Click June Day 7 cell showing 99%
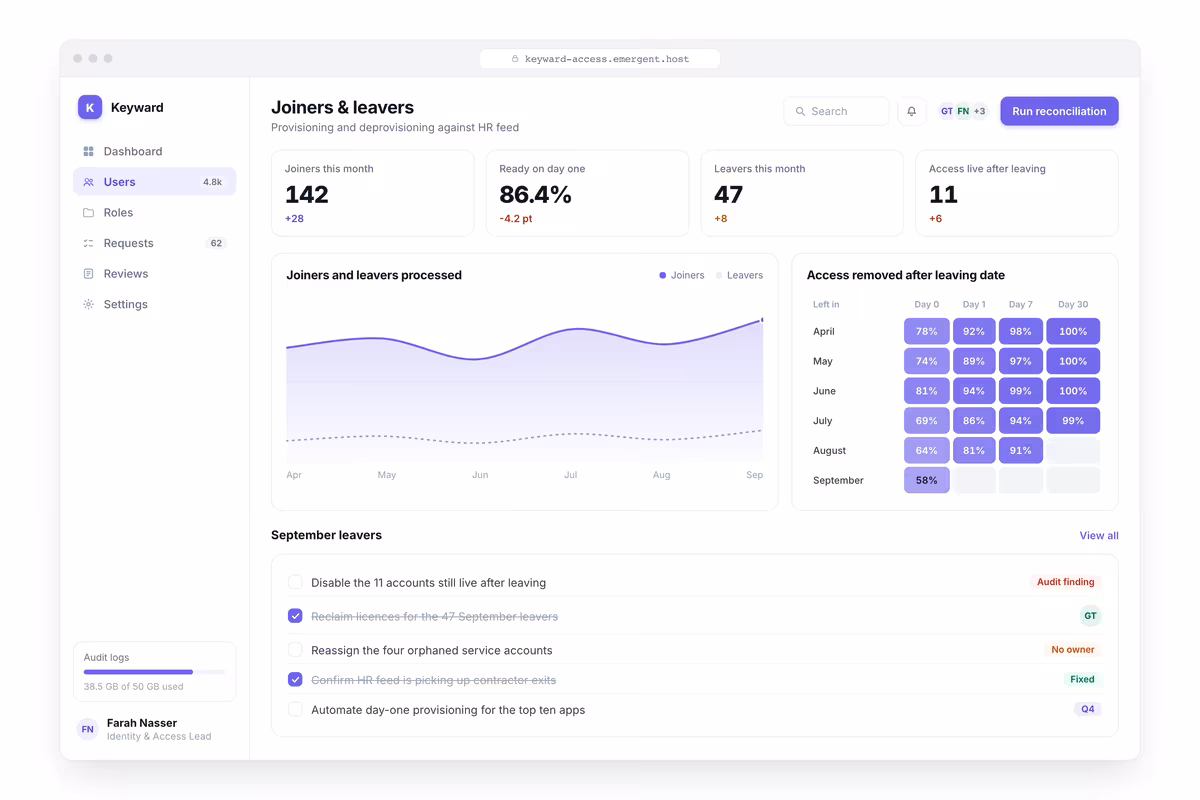Image resolution: width=1200 pixels, height=800 pixels. pyautogui.click(x=1021, y=391)
